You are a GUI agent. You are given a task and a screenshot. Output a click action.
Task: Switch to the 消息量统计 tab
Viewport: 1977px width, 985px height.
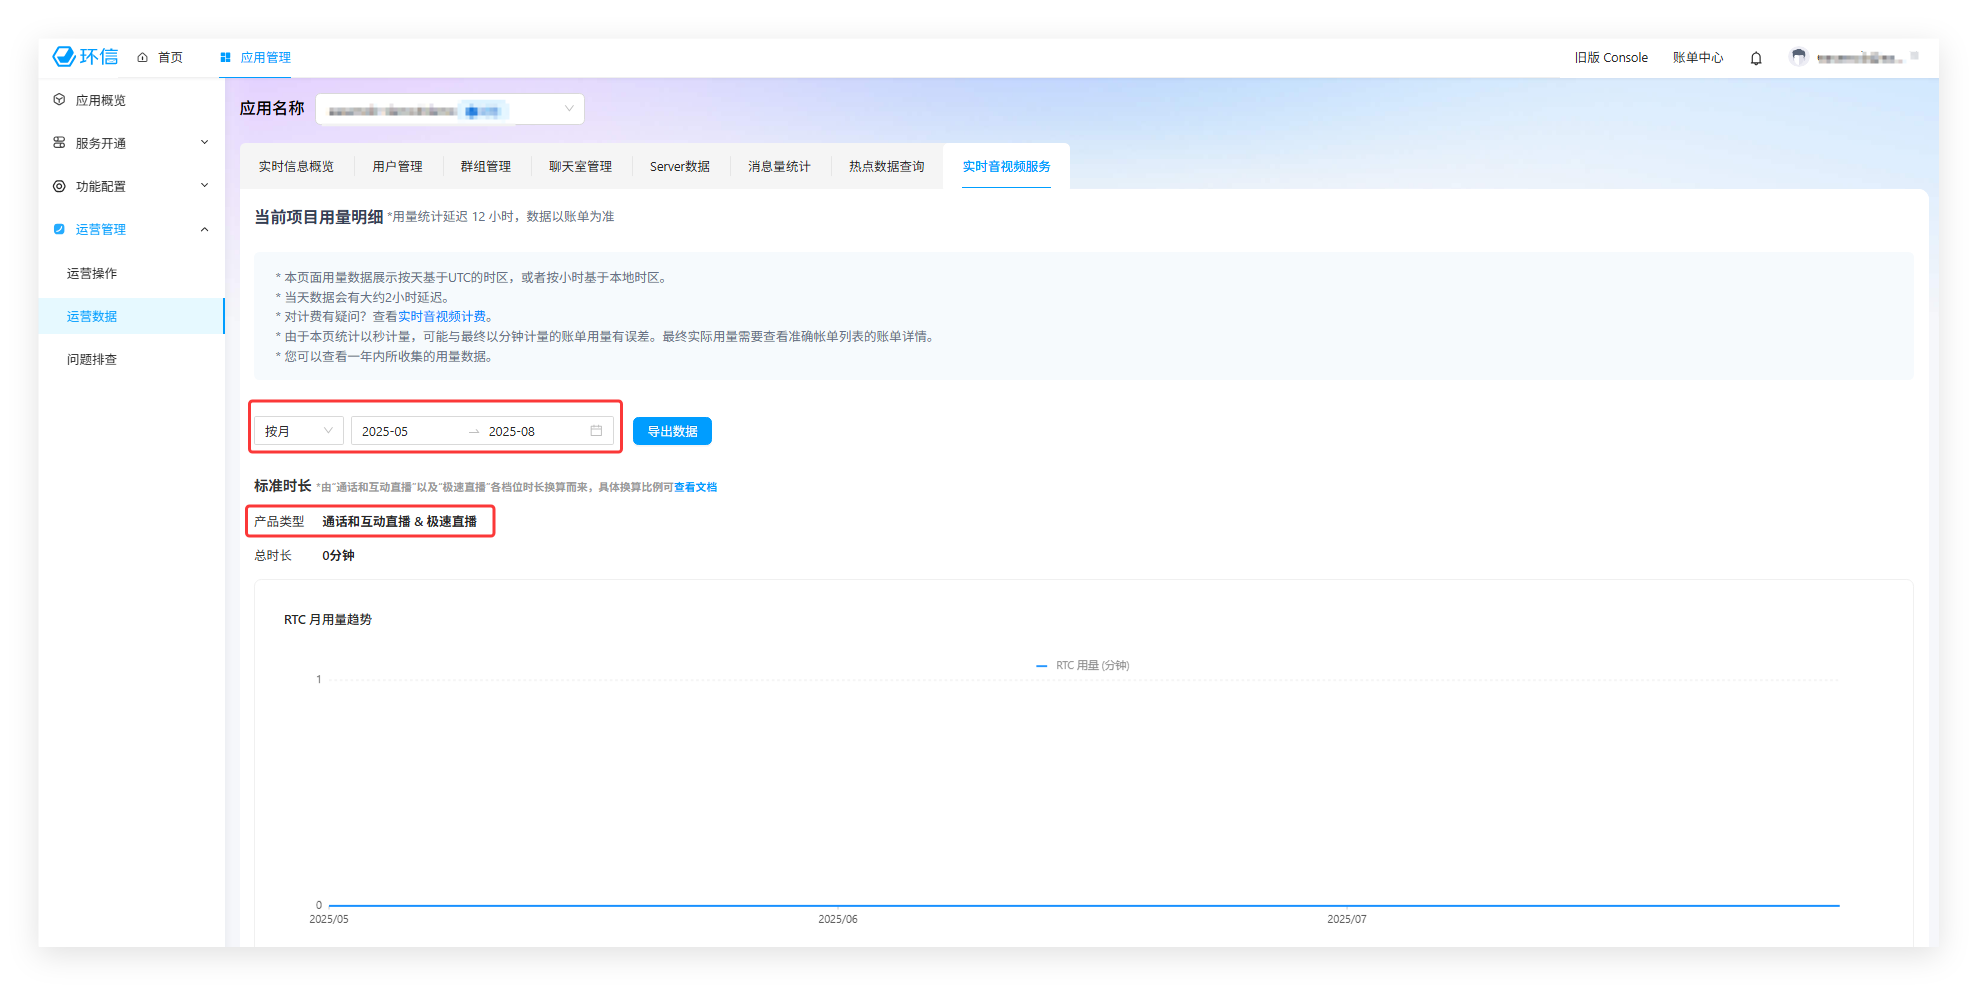coord(778,167)
